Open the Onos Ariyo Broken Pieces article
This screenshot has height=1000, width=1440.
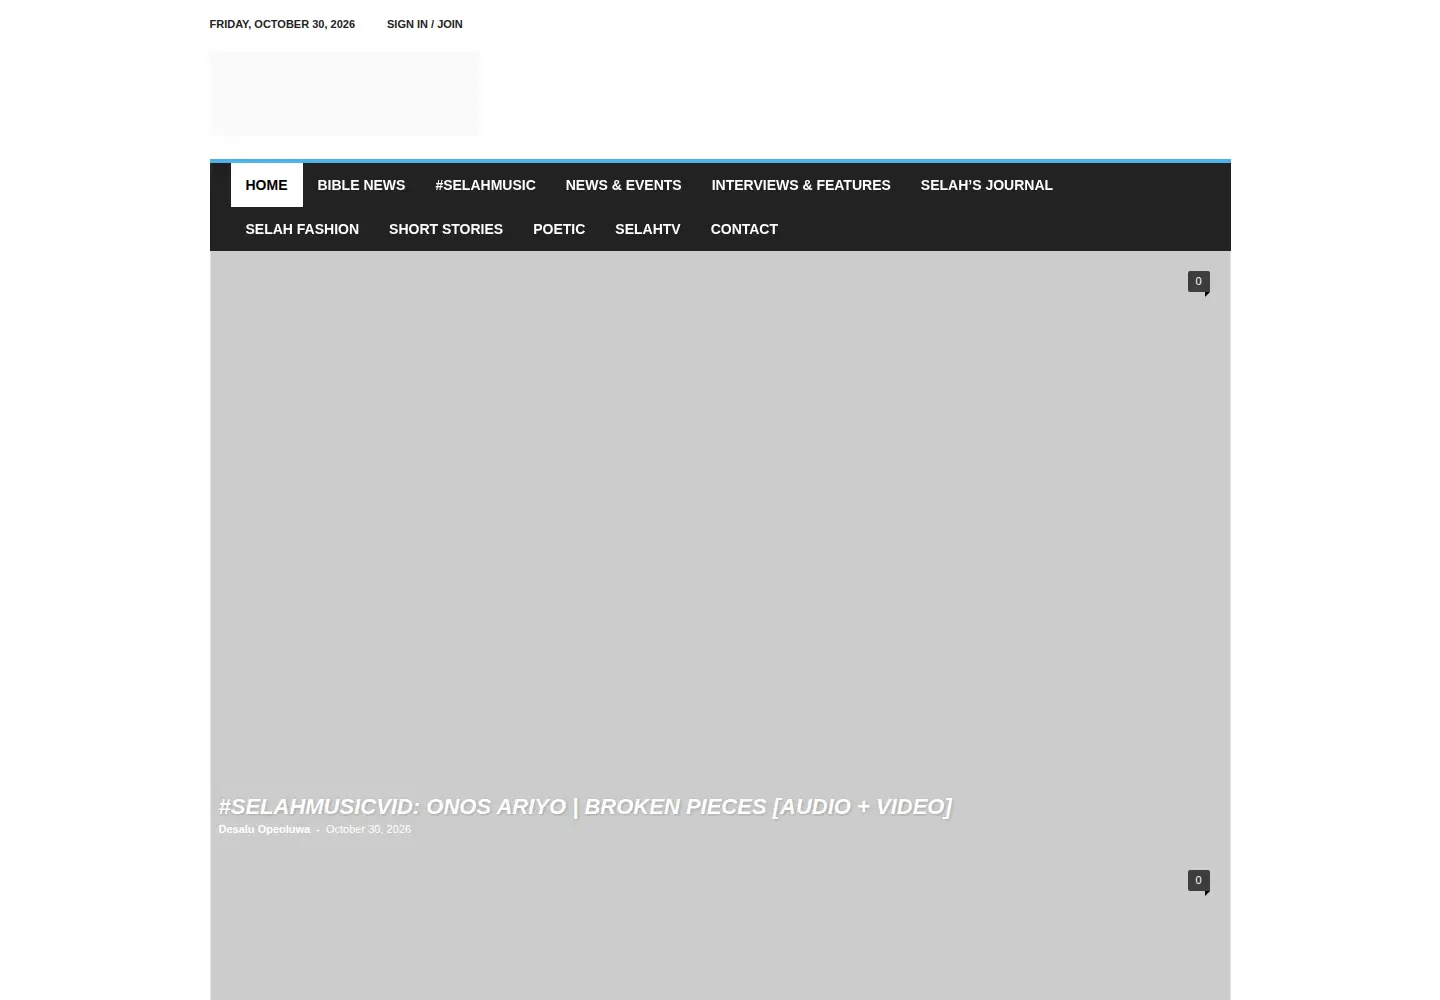[x=585, y=806]
